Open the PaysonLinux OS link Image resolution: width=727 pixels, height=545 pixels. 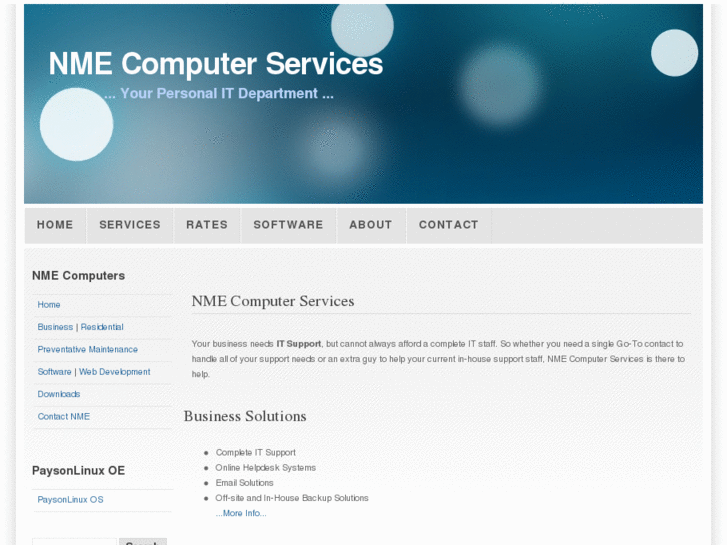pos(70,500)
